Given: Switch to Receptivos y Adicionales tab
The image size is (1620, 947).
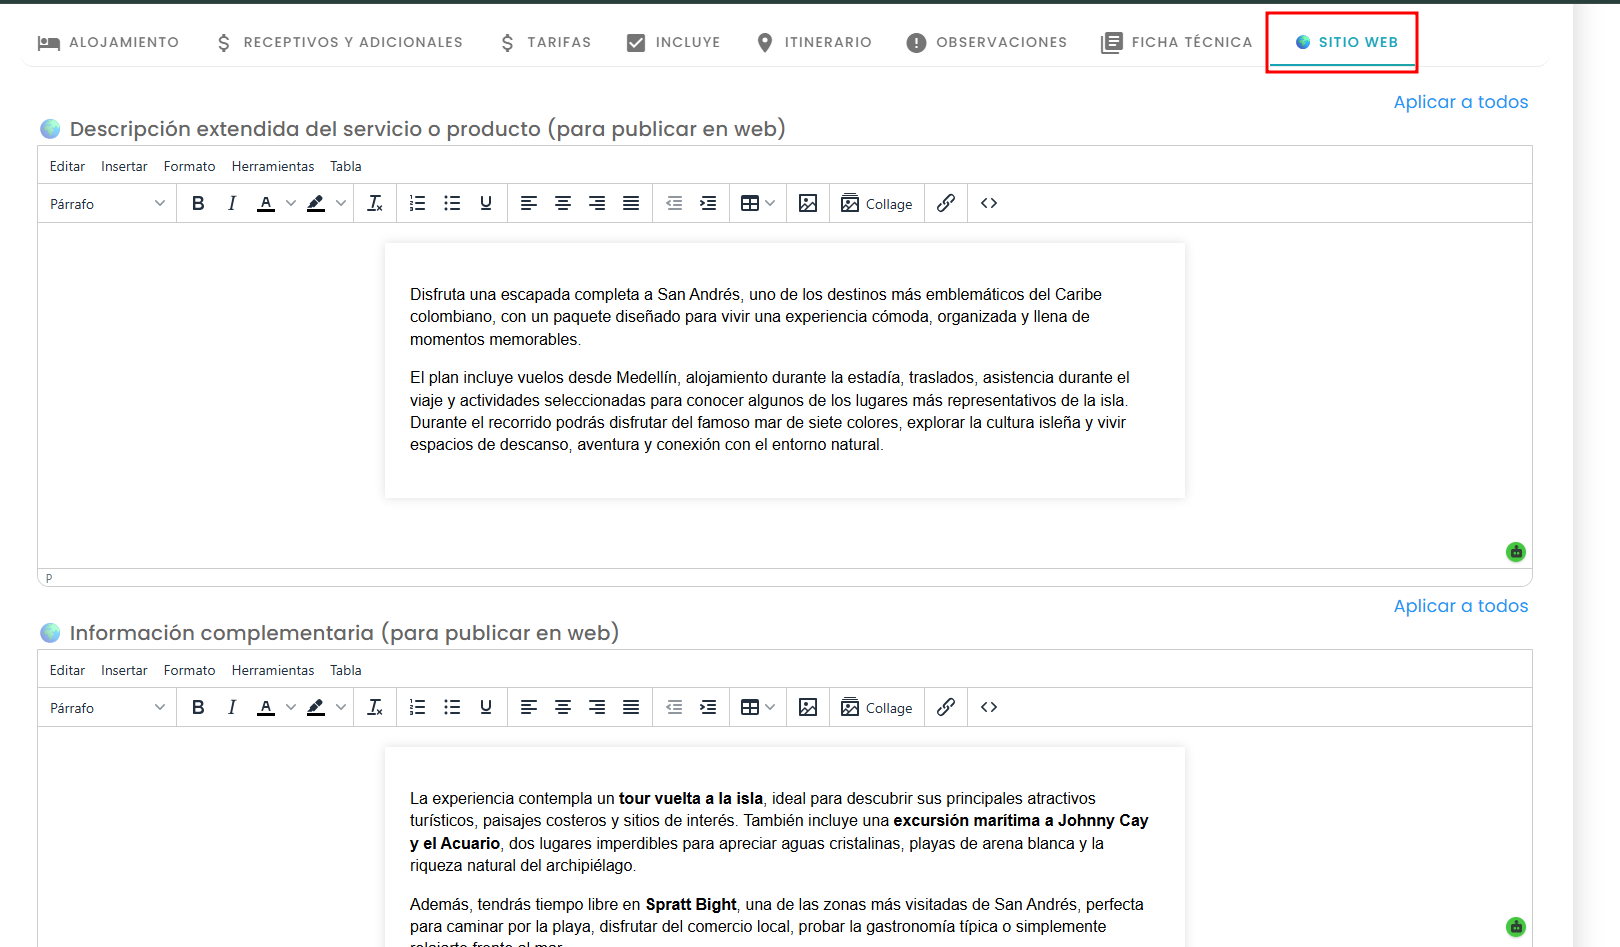Looking at the screenshot, I should point(339,42).
